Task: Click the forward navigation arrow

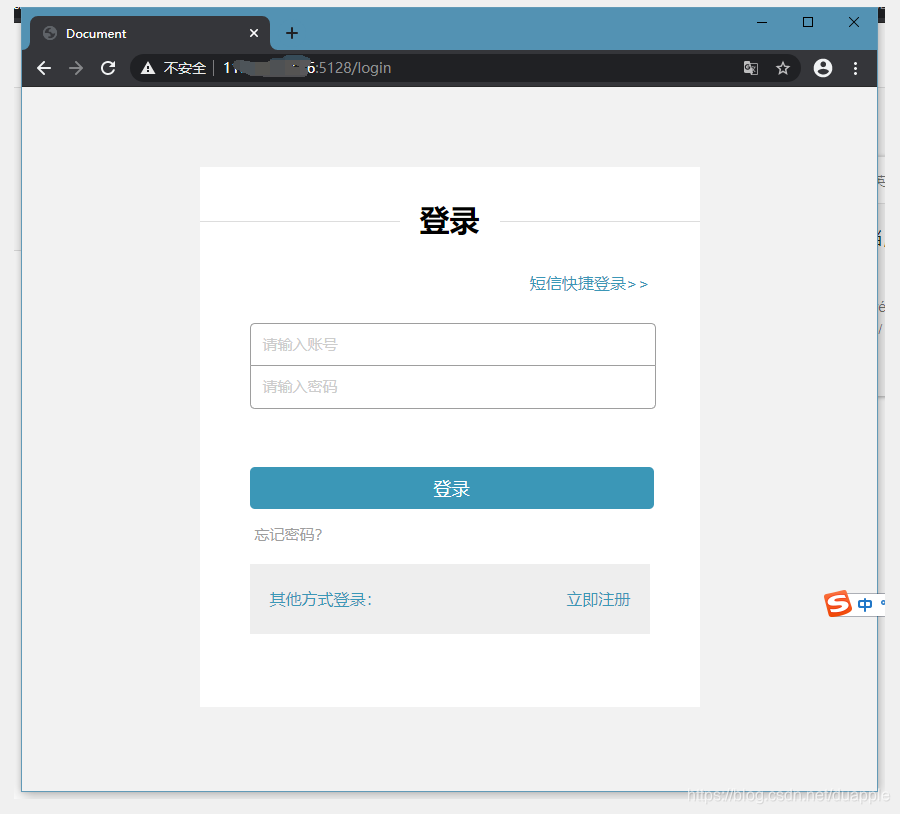Action: (75, 68)
